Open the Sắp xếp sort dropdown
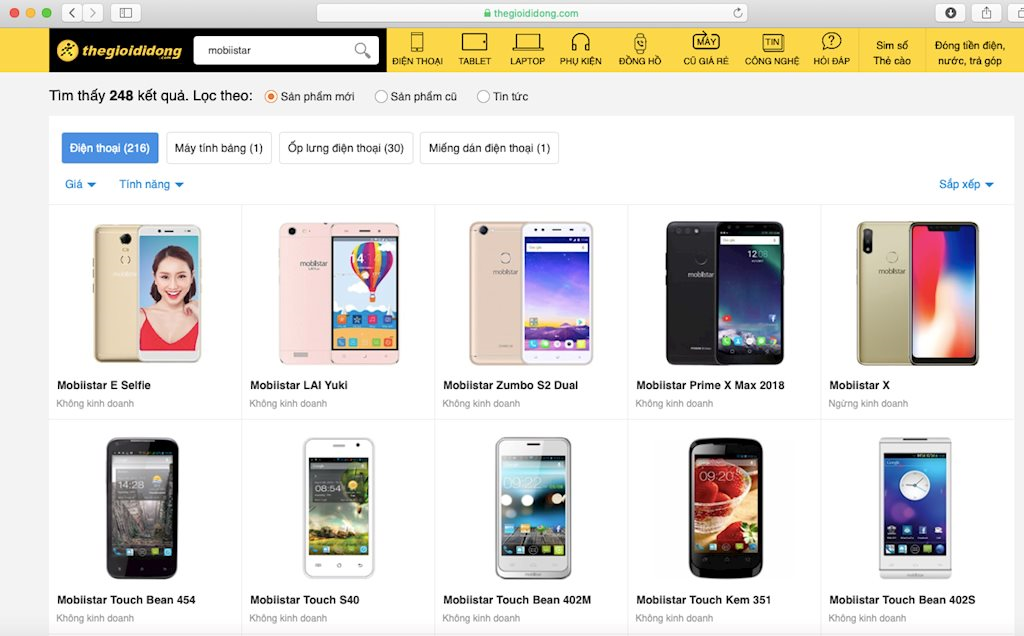The width and height of the screenshot is (1024, 636). click(966, 184)
